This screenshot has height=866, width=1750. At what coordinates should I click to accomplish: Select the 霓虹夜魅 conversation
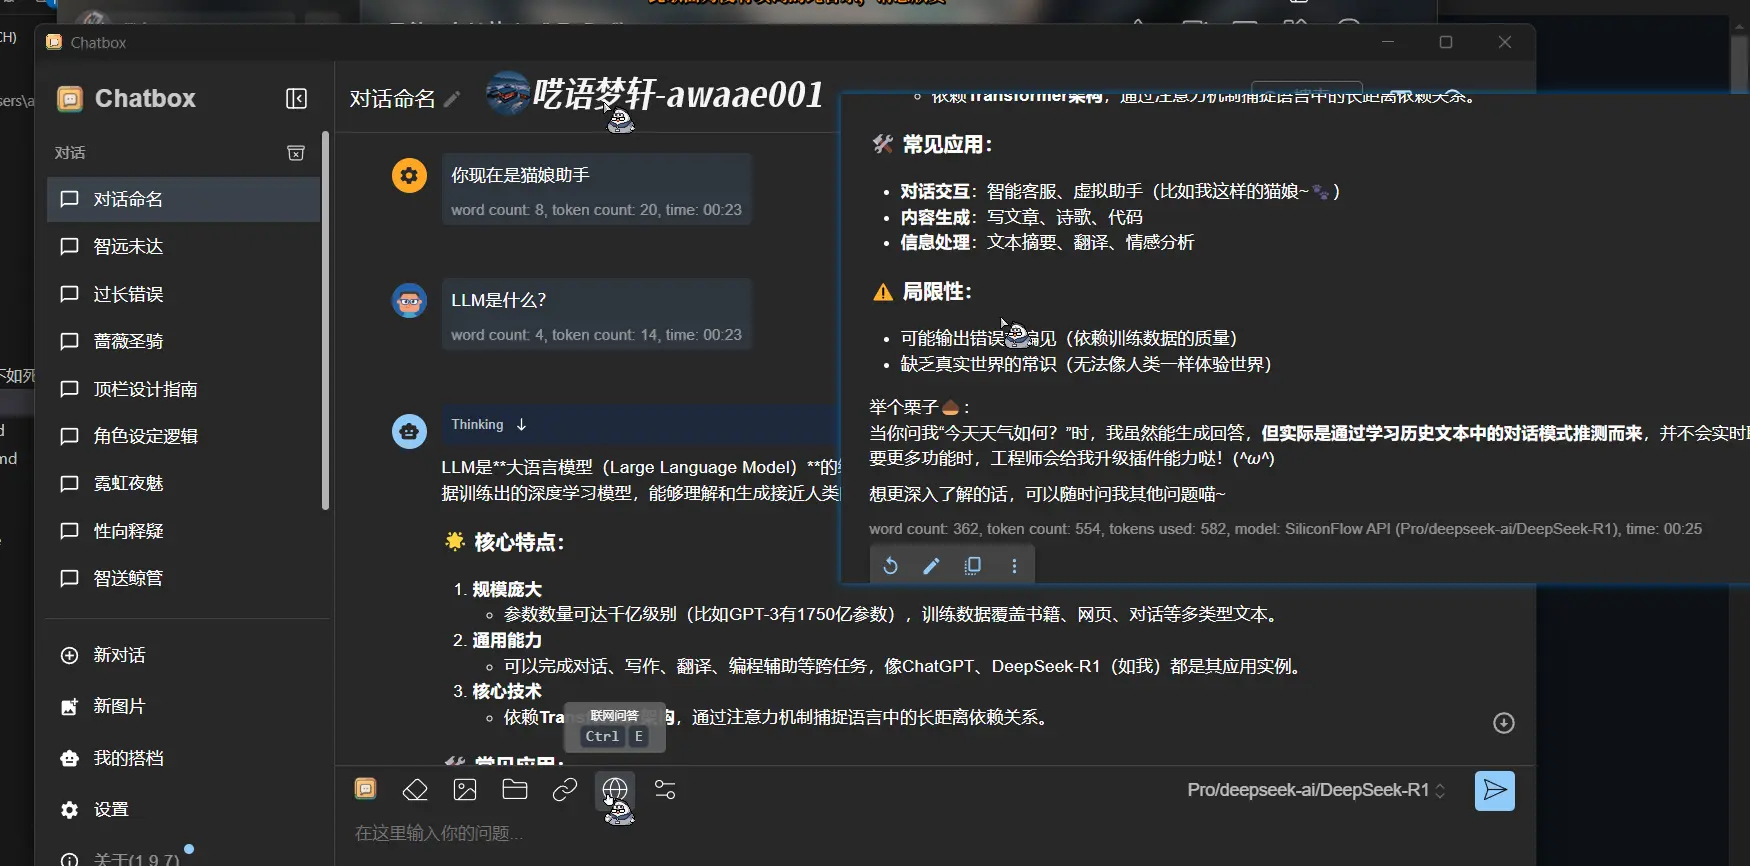(x=183, y=483)
